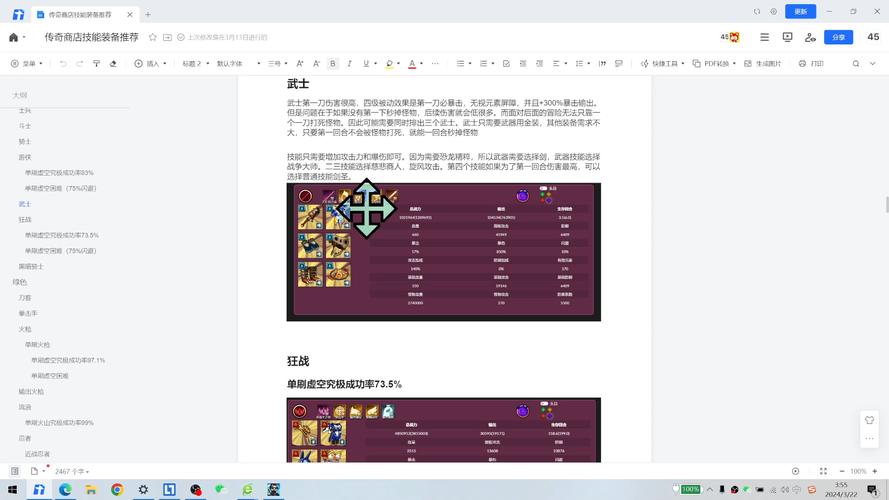Open the word count 2467 个字 dropdown

(71, 472)
